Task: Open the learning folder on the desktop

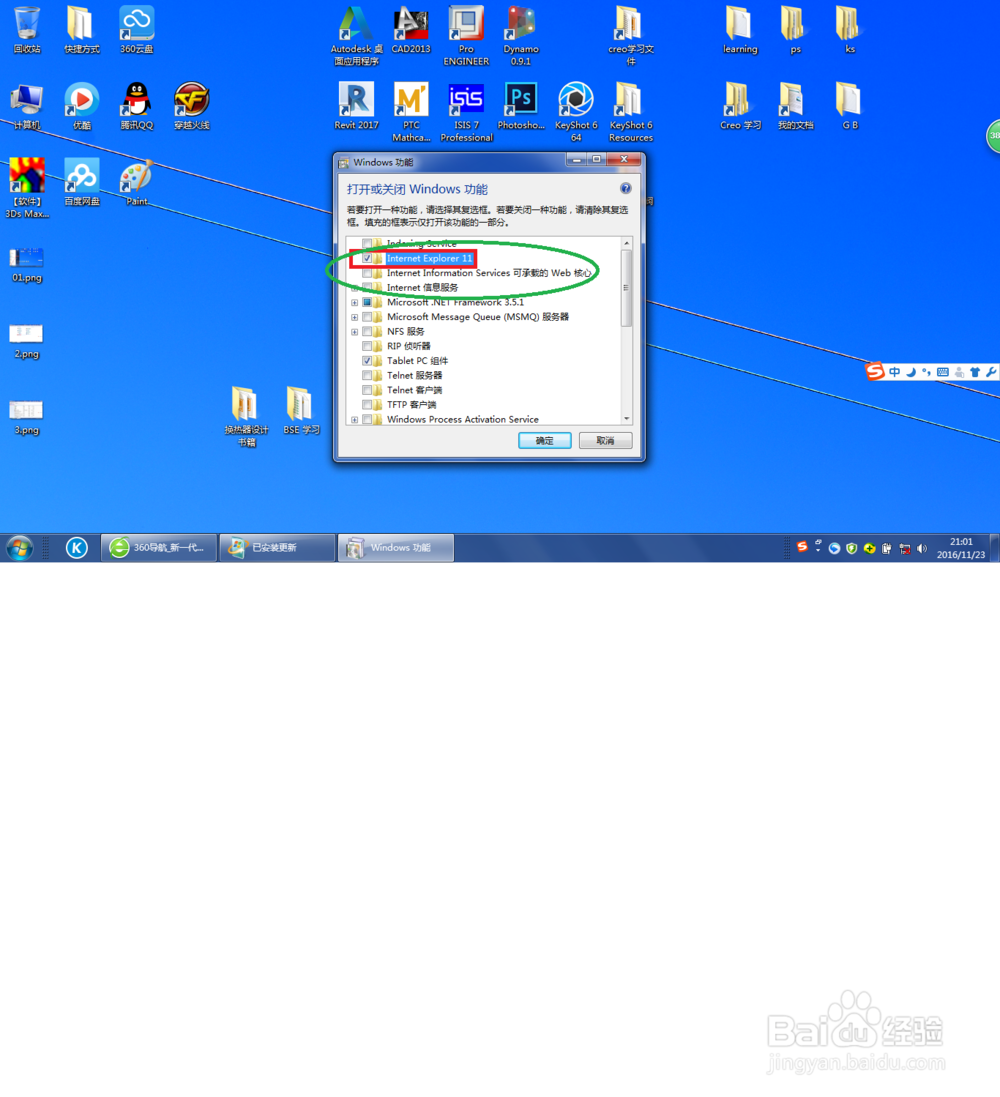Action: coord(740,29)
